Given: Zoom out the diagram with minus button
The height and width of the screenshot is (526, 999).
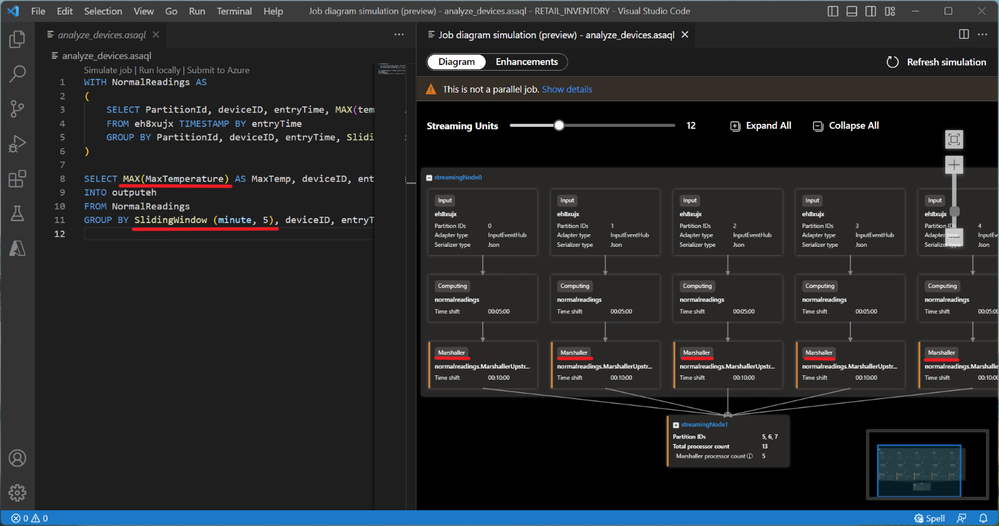Looking at the screenshot, I should coord(954,237).
